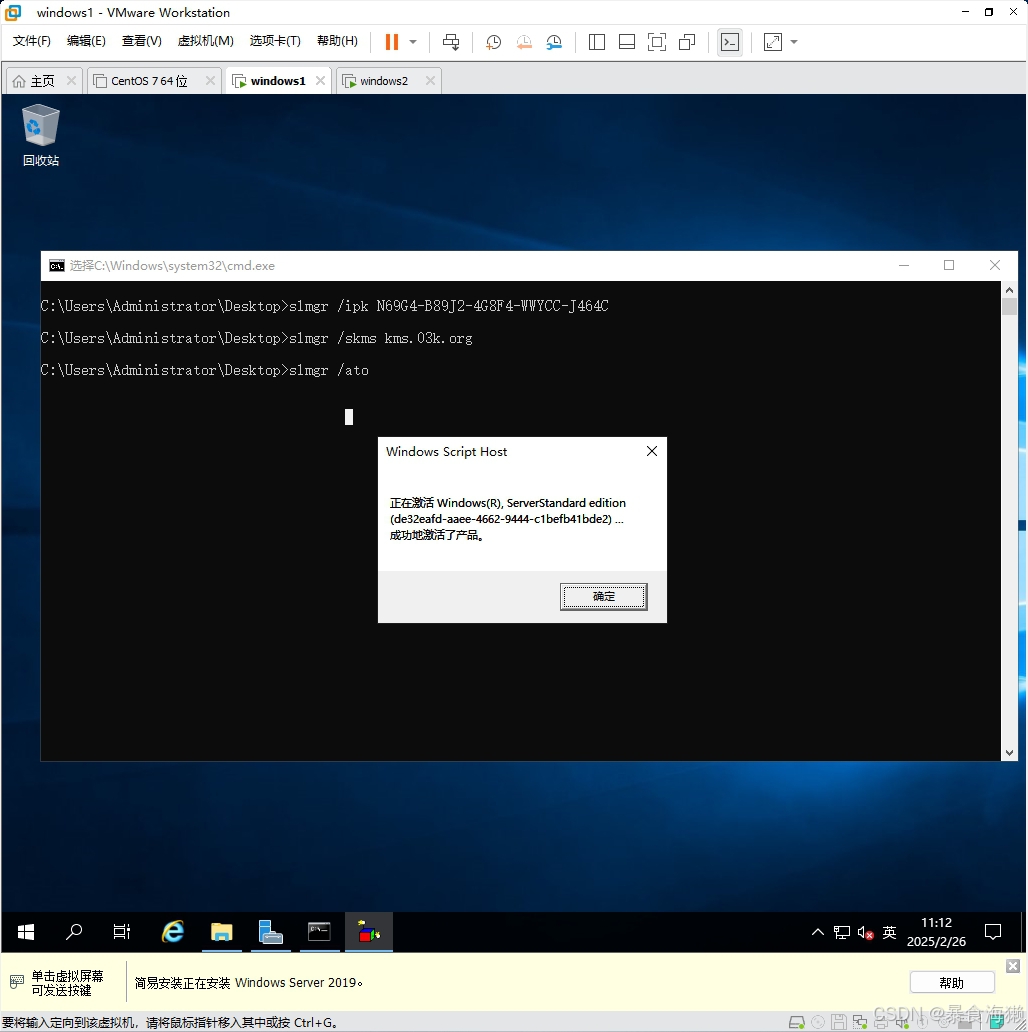Open the power options dropdown arrow
This screenshot has height=1032, width=1028.
(x=413, y=42)
